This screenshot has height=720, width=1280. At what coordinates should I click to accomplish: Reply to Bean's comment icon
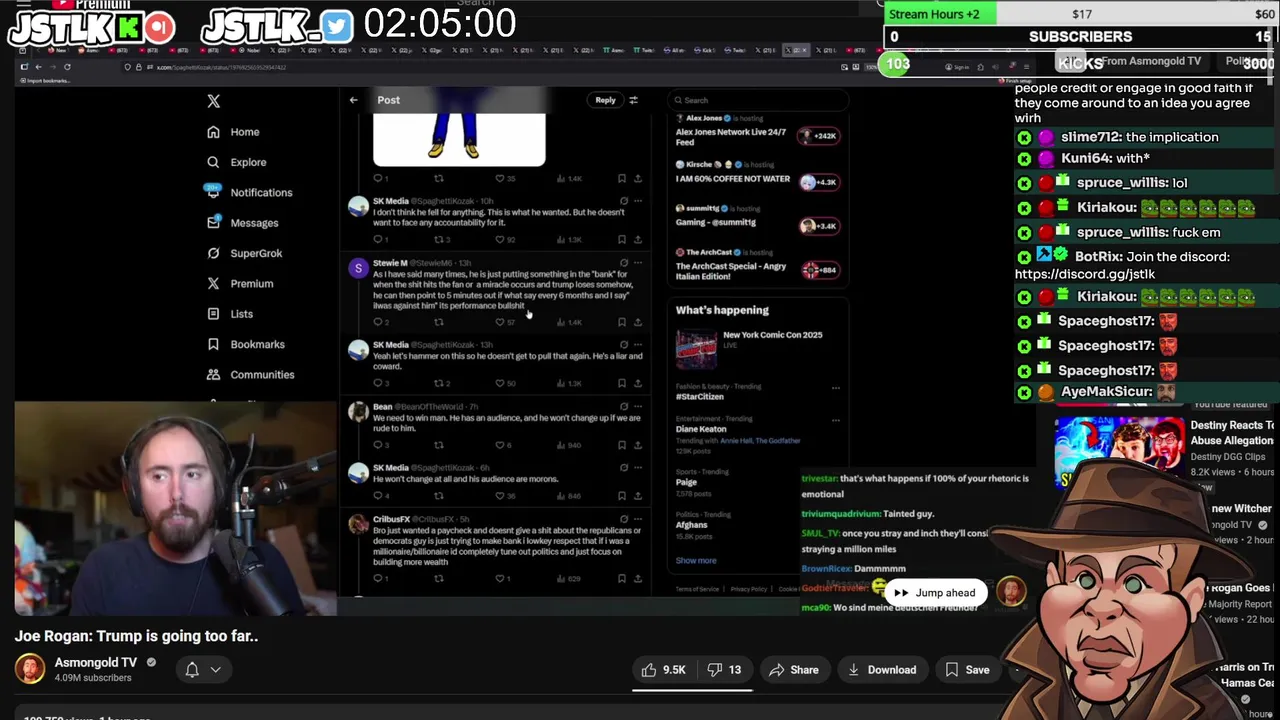point(378,445)
